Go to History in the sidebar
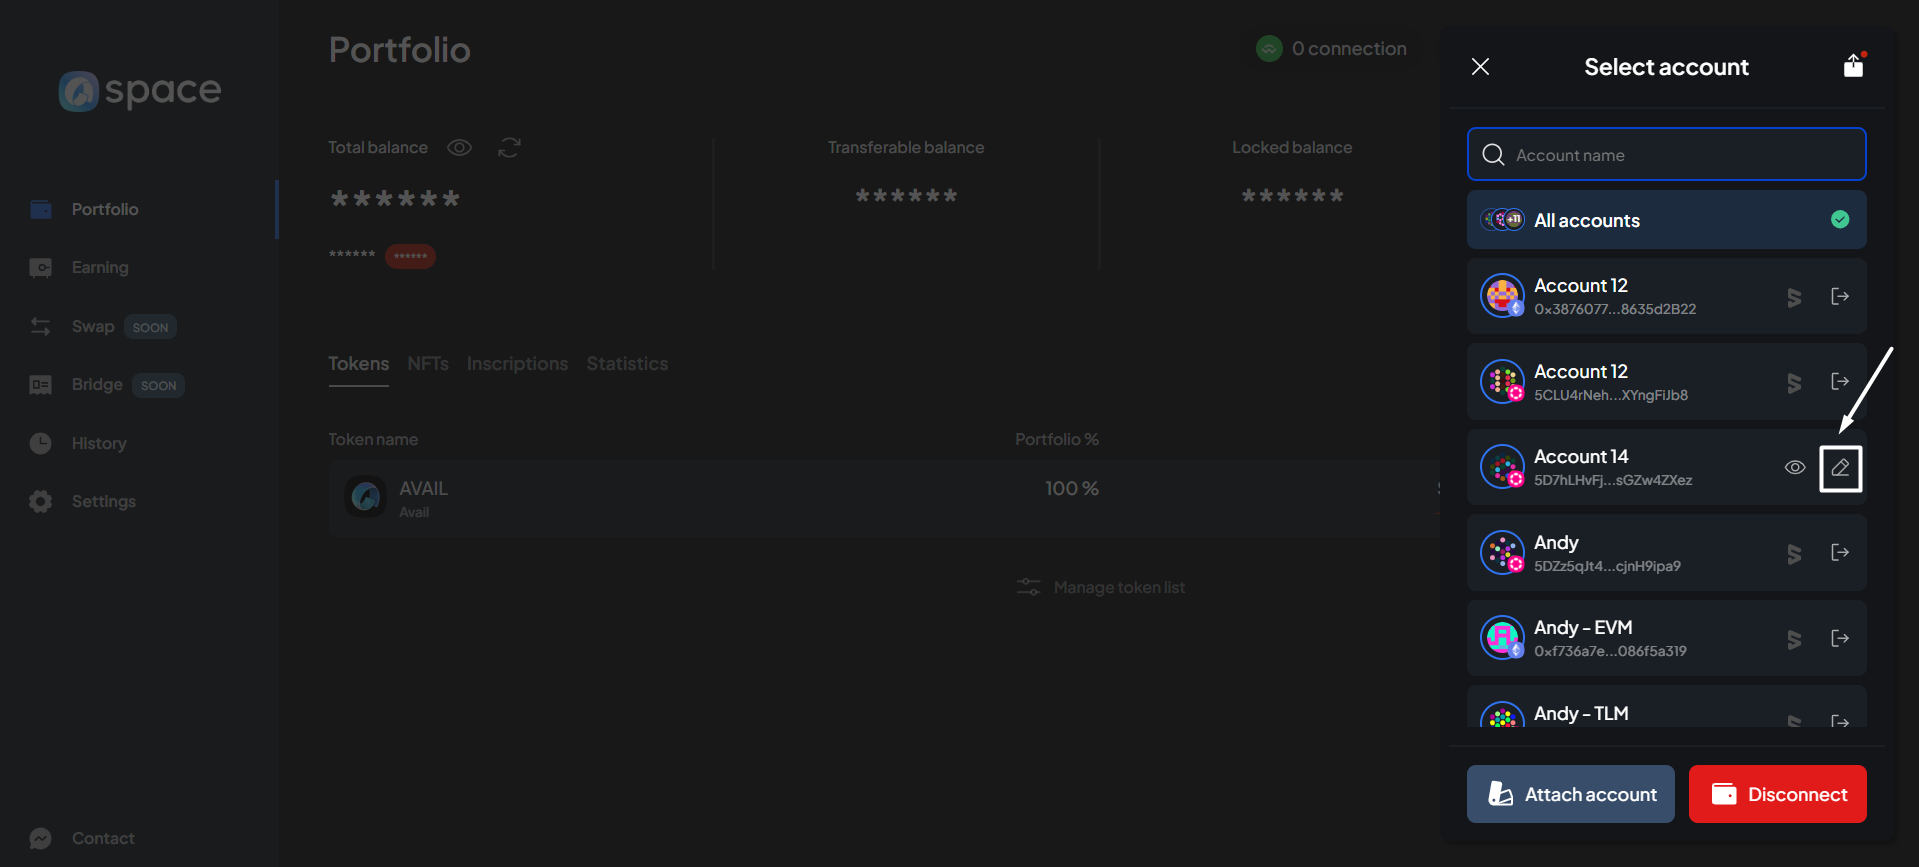The width and height of the screenshot is (1919, 867). [98, 444]
